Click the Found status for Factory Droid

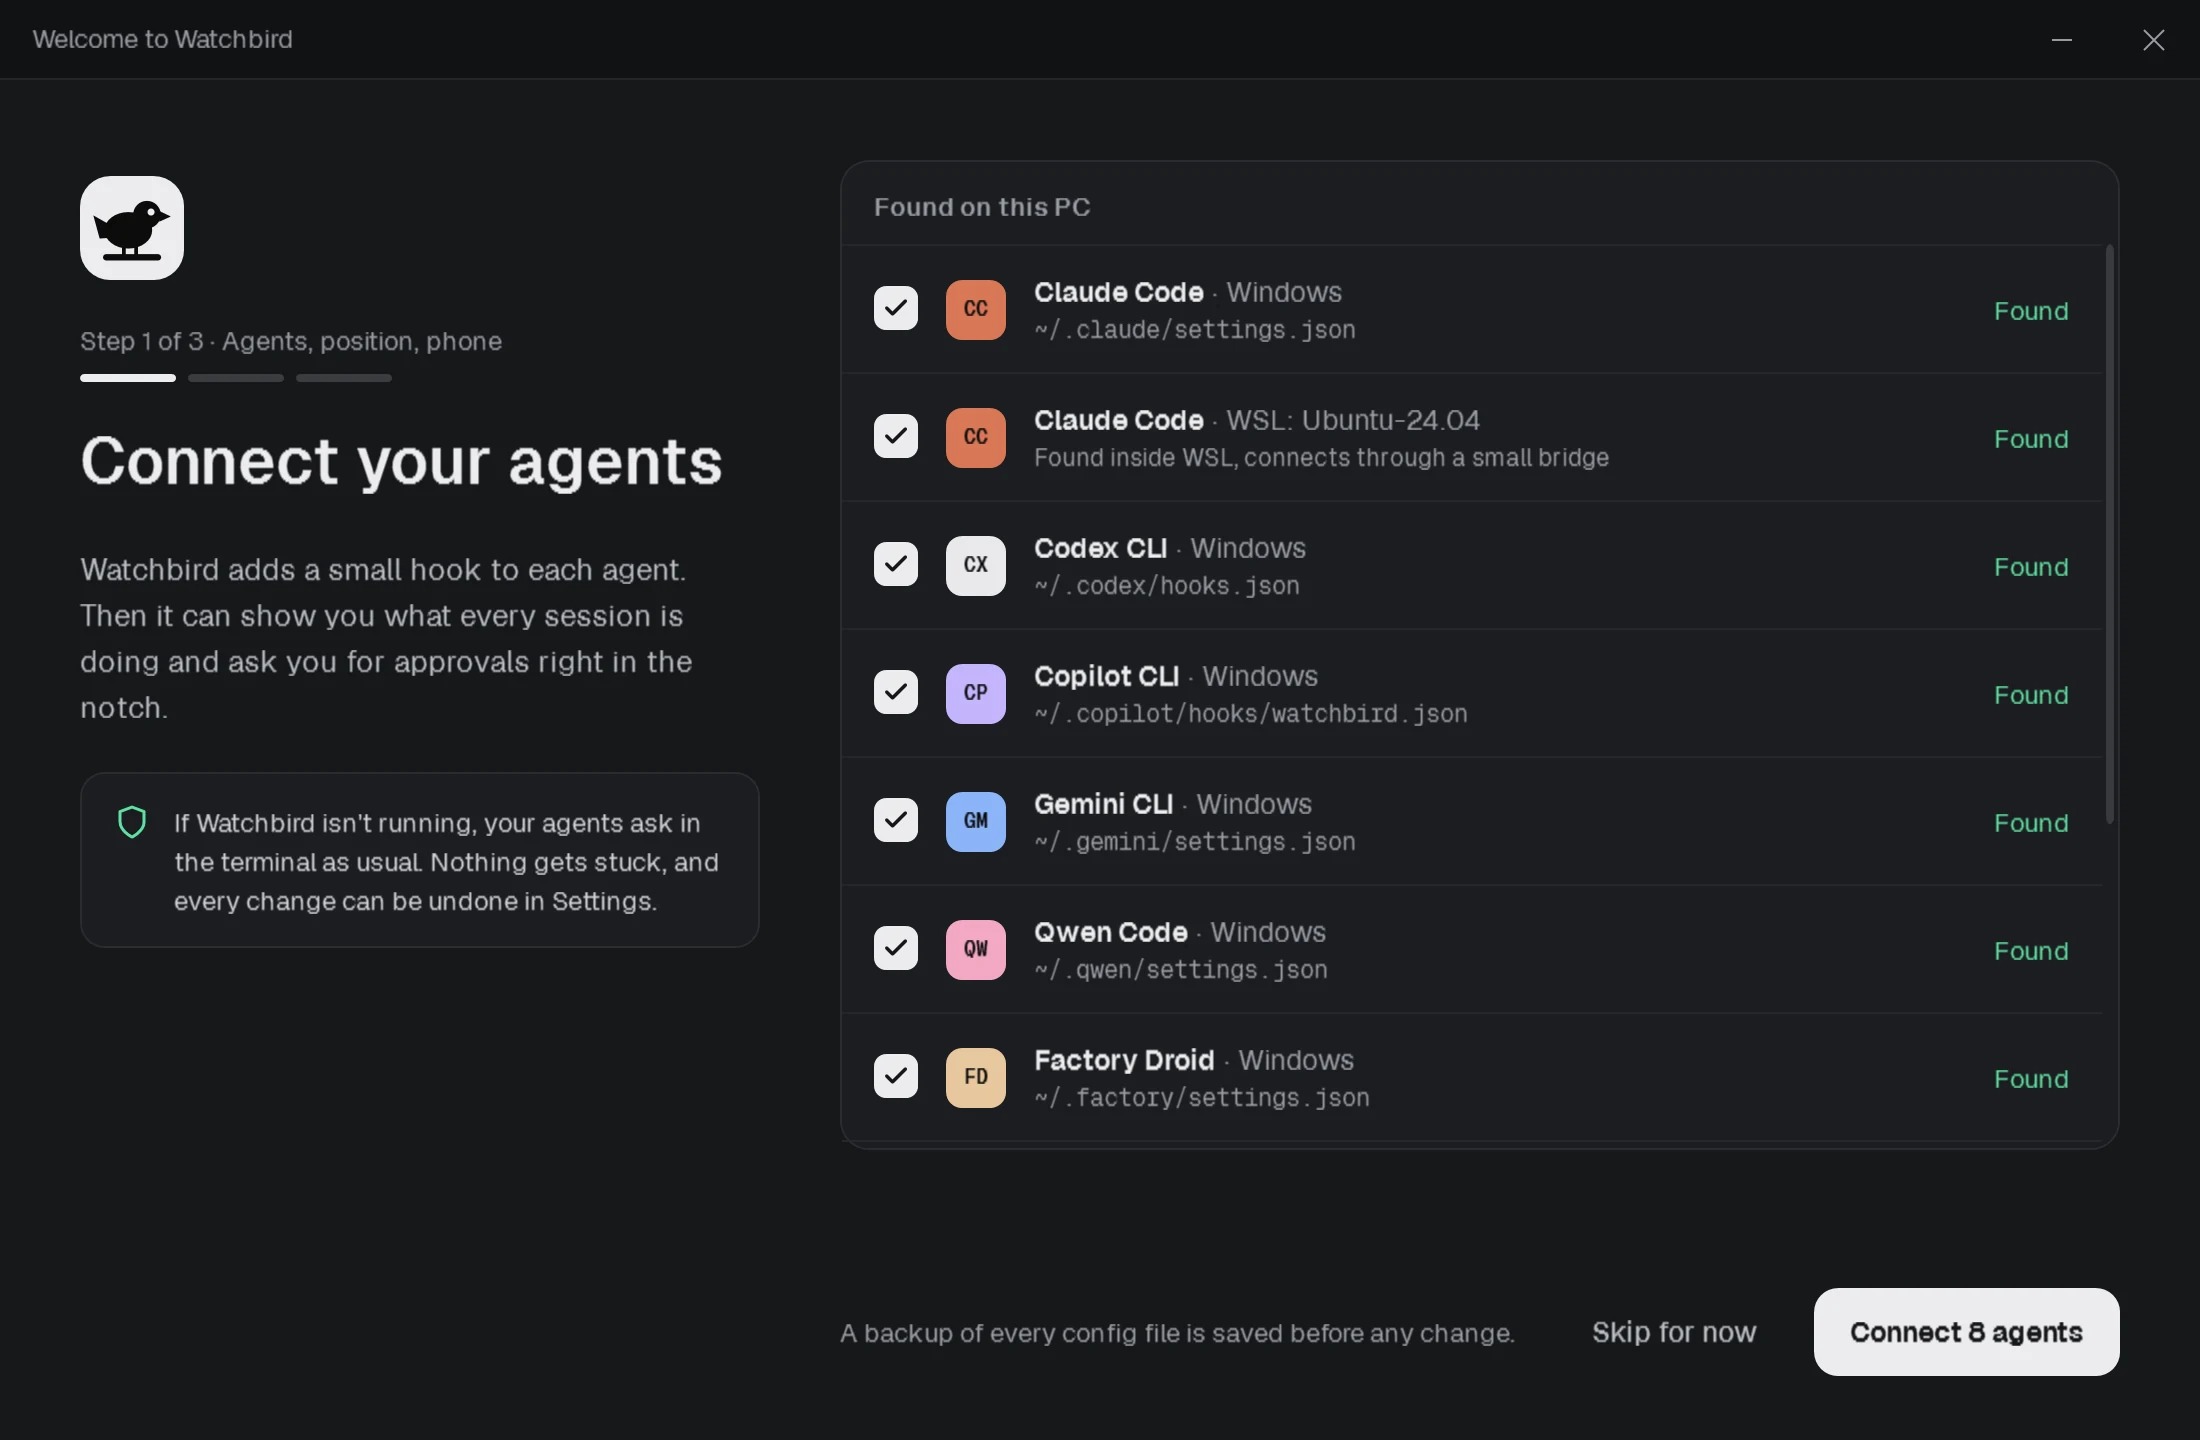[2031, 1079]
